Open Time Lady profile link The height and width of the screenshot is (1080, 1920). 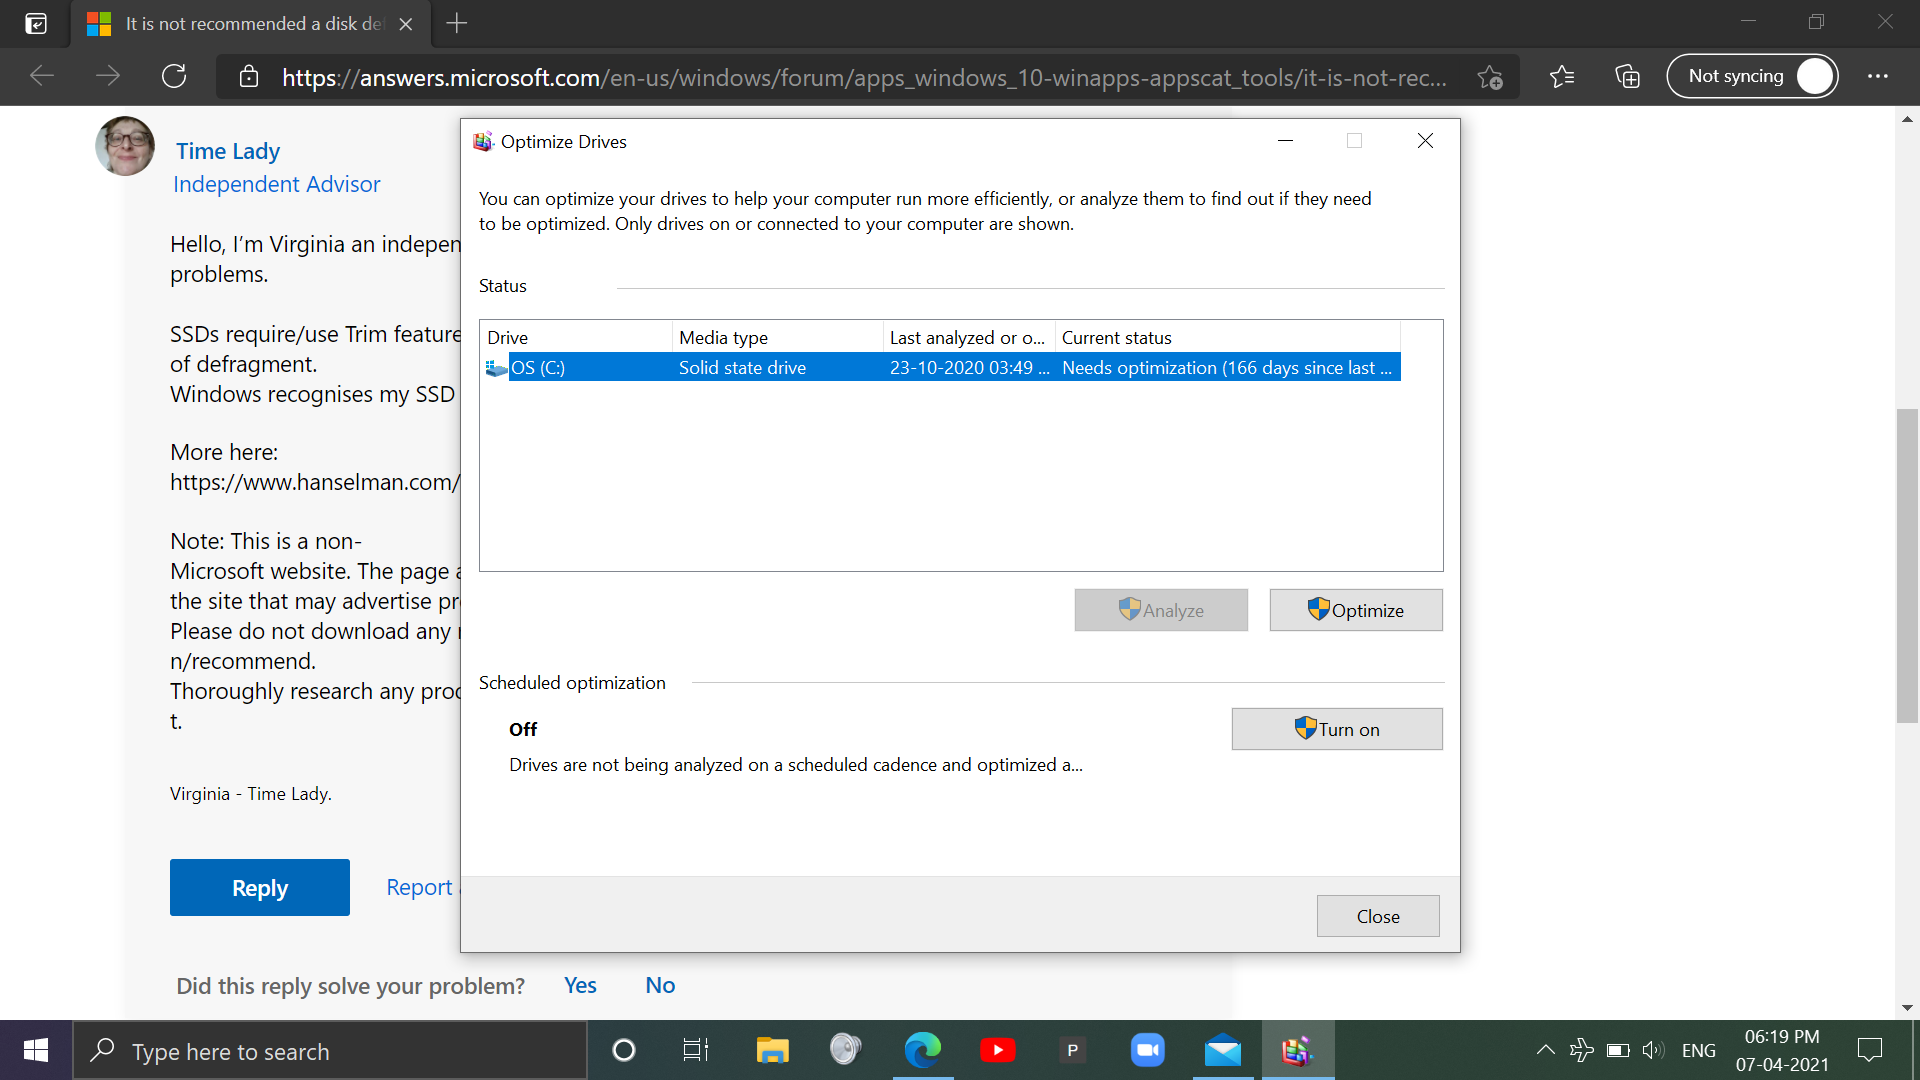pos(228,151)
